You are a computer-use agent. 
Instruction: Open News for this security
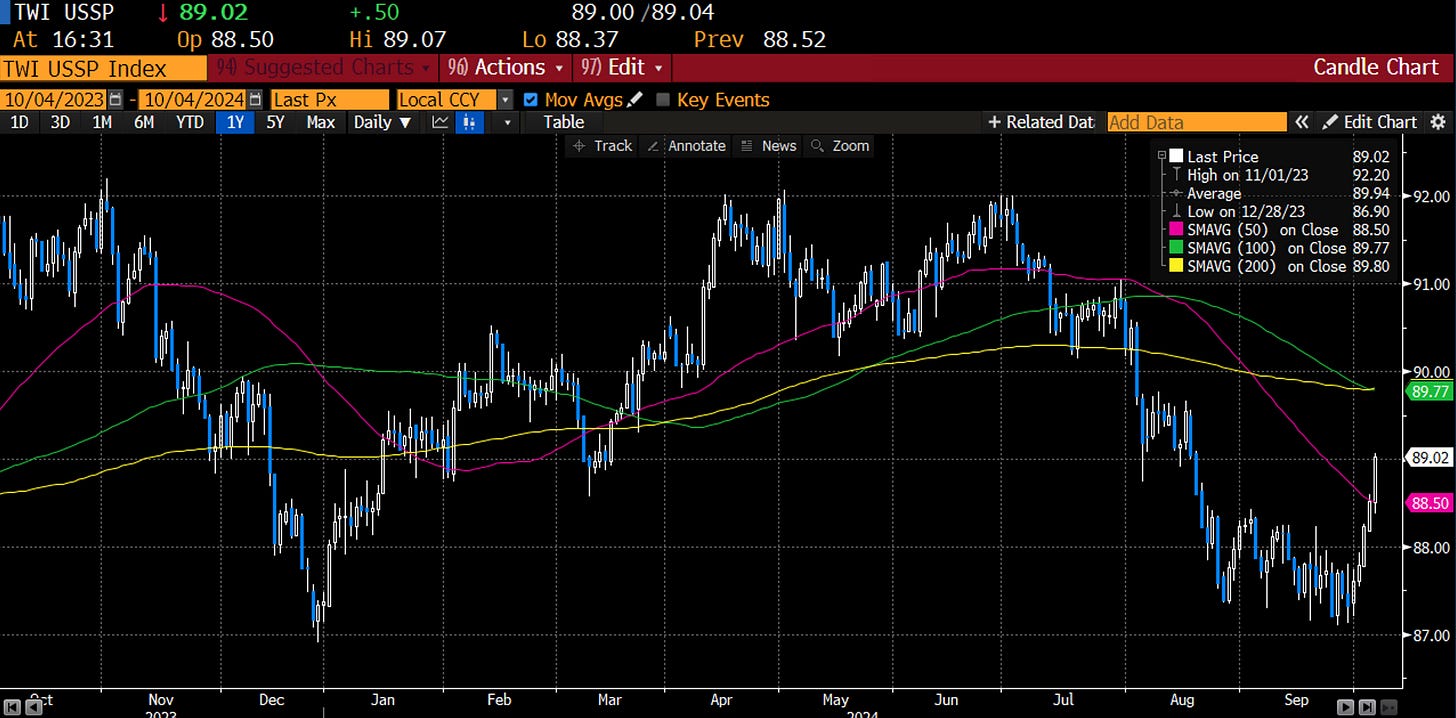pyautogui.click(x=768, y=146)
